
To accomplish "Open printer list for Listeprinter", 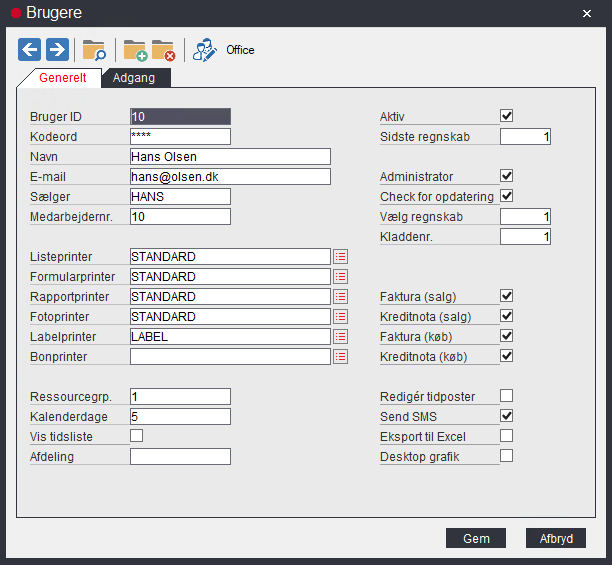I will pyautogui.click(x=341, y=257).
